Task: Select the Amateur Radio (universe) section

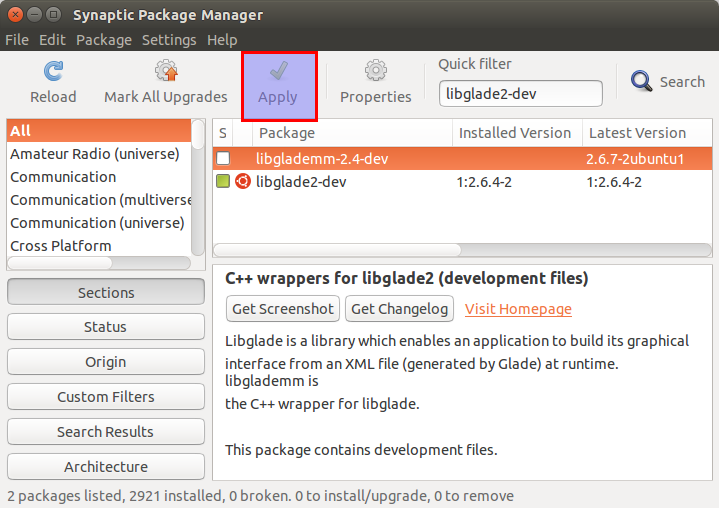Action: tap(95, 154)
